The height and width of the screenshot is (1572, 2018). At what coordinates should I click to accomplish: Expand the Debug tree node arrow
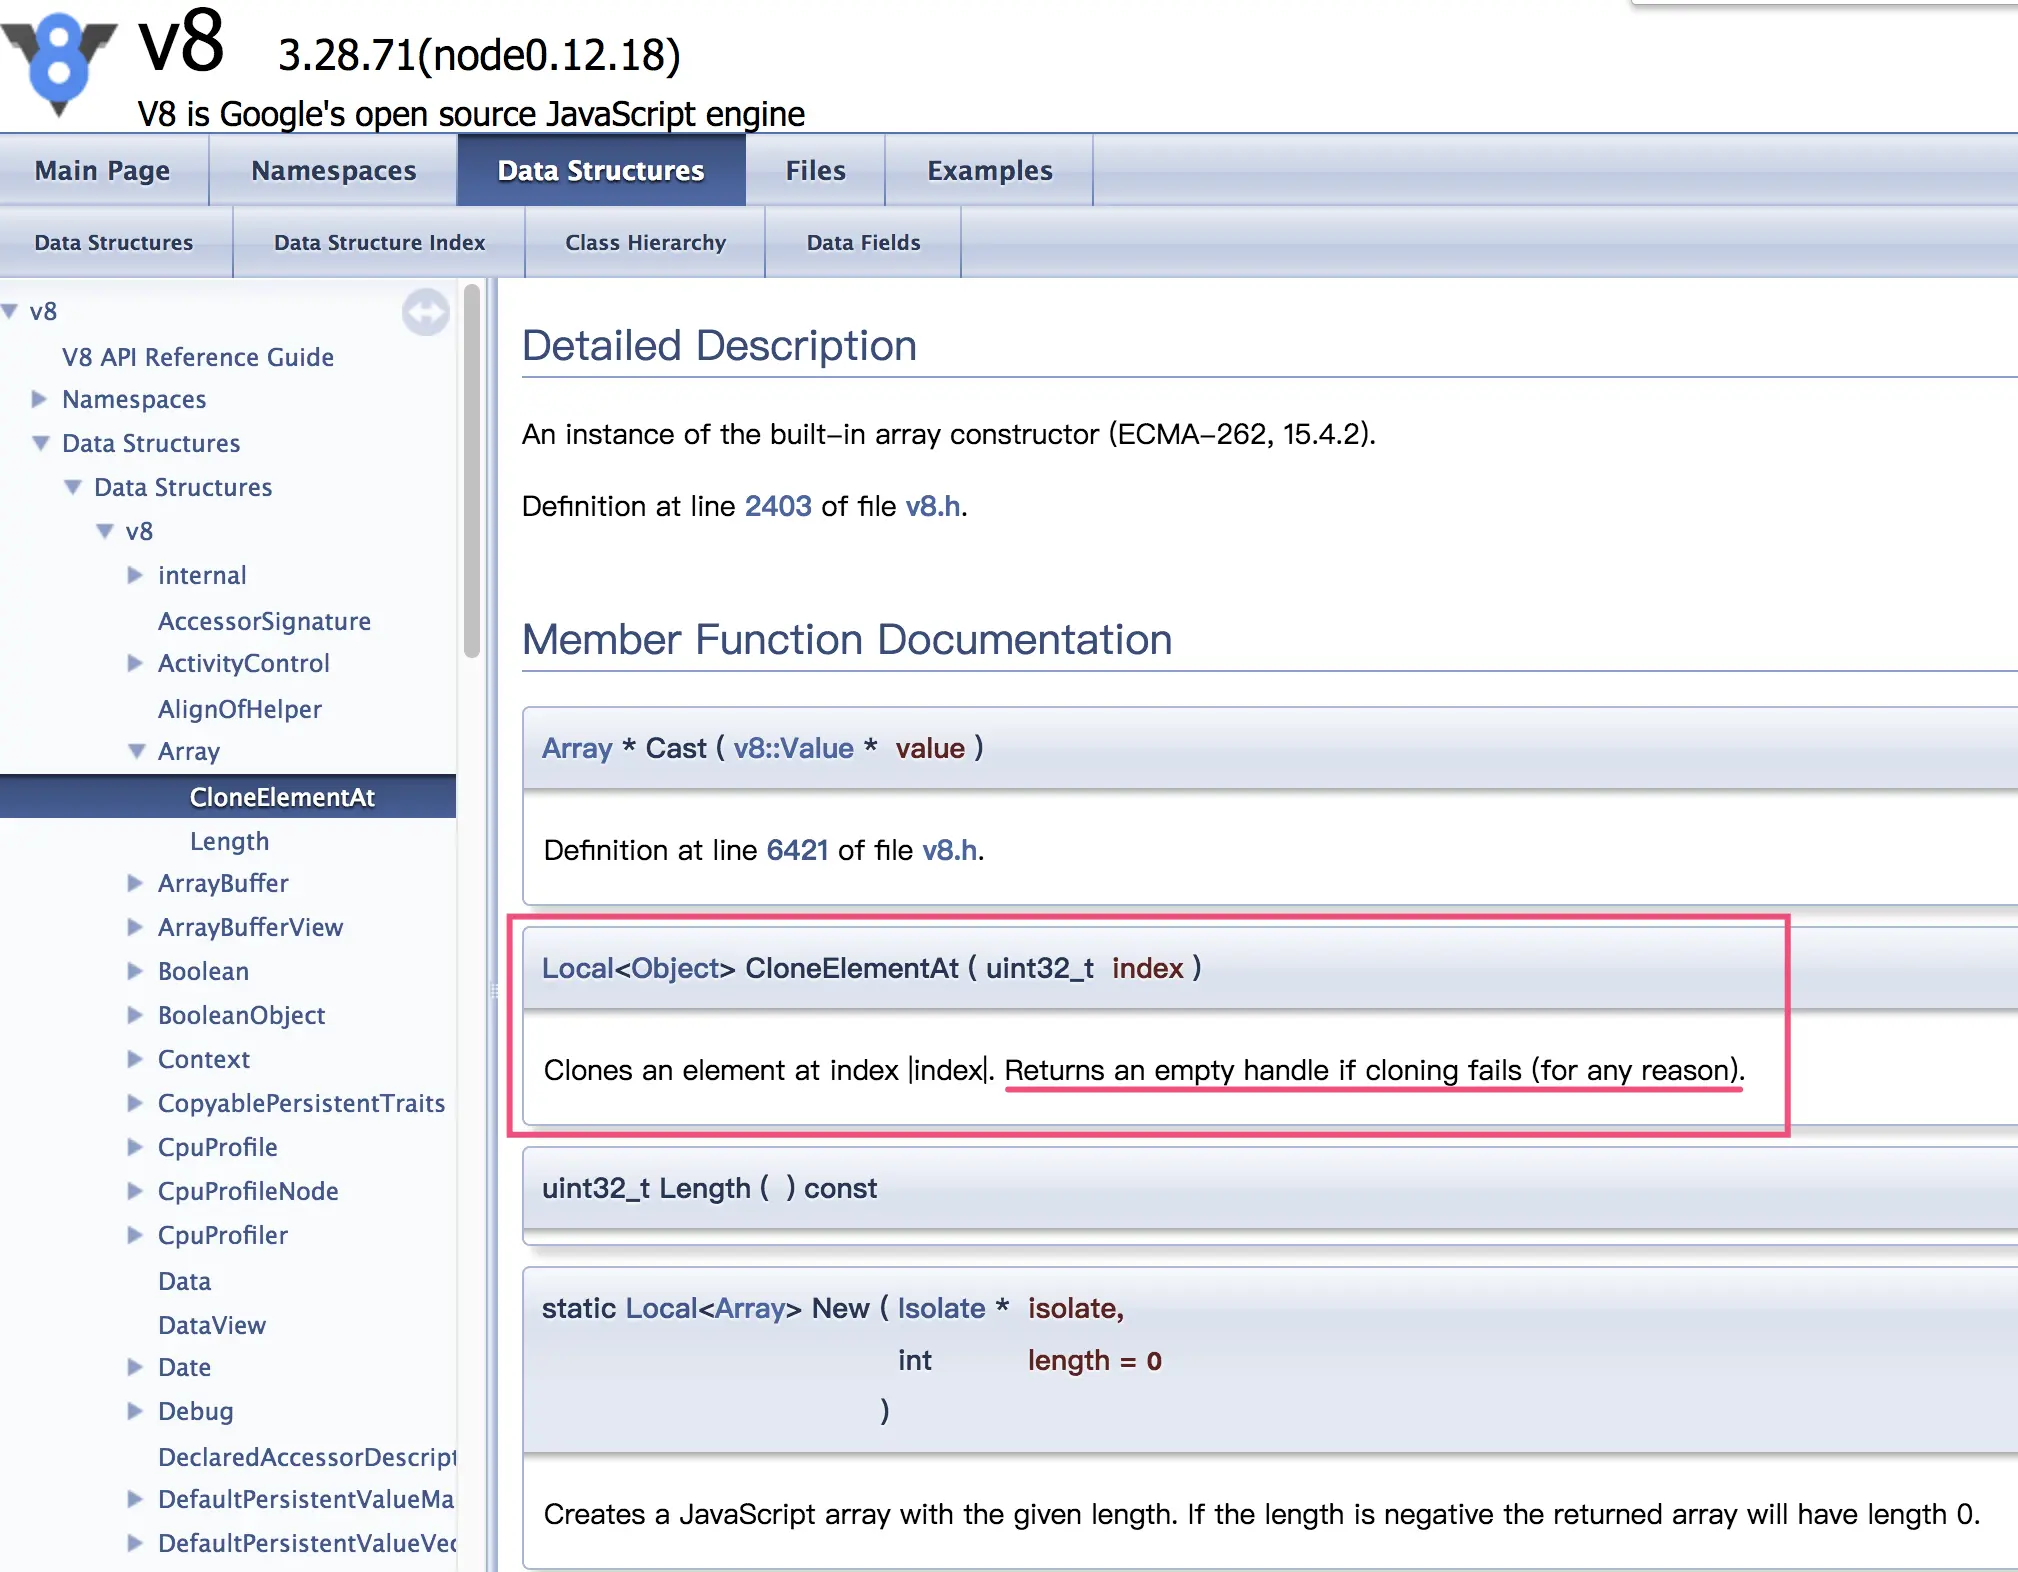coord(135,1411)
